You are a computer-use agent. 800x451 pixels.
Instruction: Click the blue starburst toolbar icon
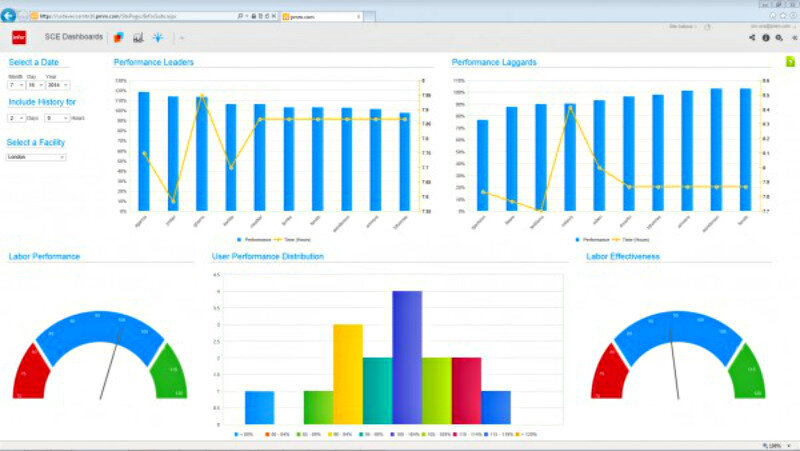point(158,38)
